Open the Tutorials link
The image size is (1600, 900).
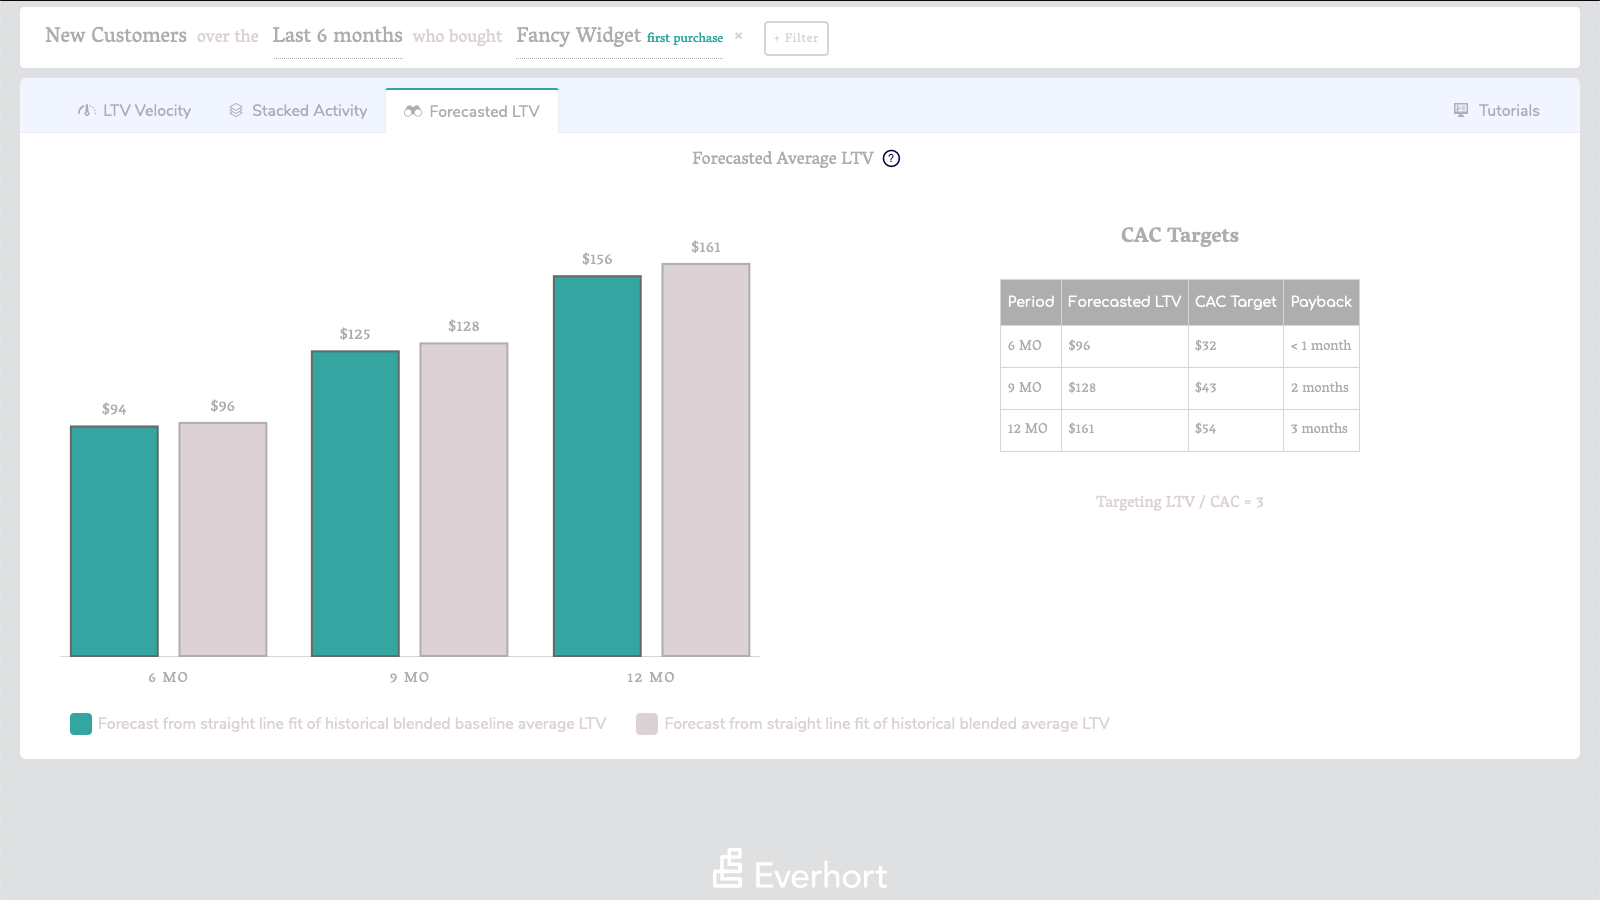click(1496, 110)
